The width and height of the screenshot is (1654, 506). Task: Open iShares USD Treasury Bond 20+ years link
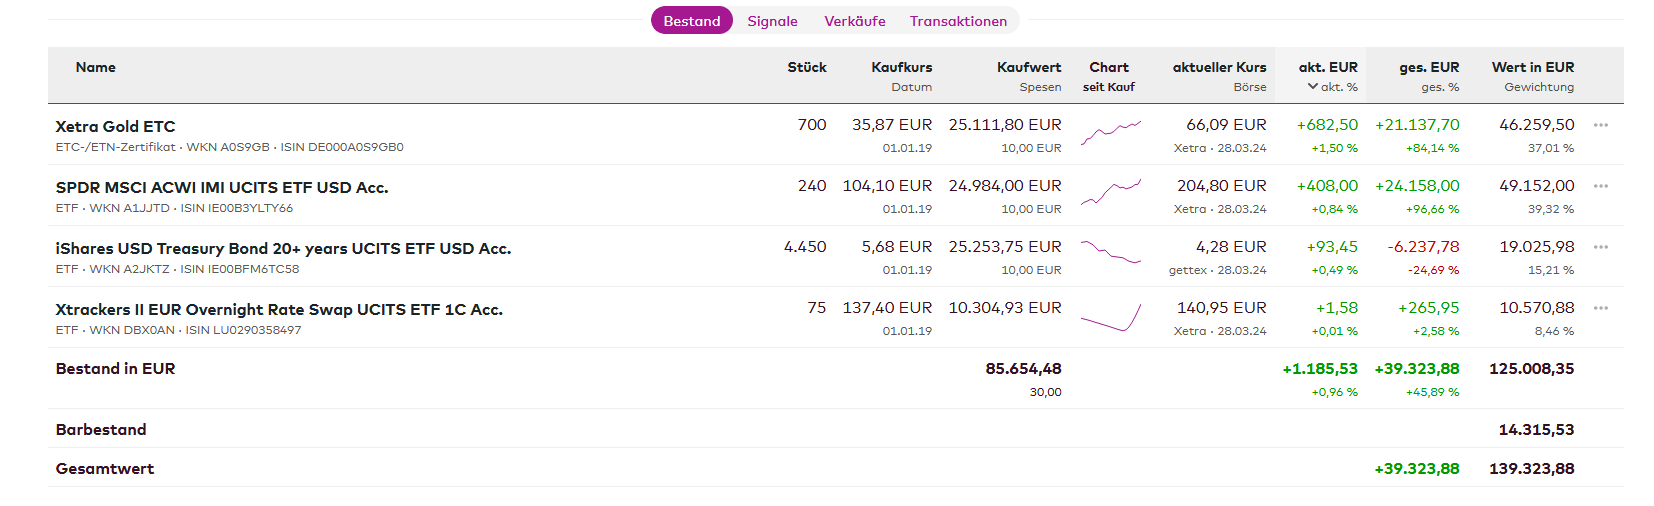283,249
